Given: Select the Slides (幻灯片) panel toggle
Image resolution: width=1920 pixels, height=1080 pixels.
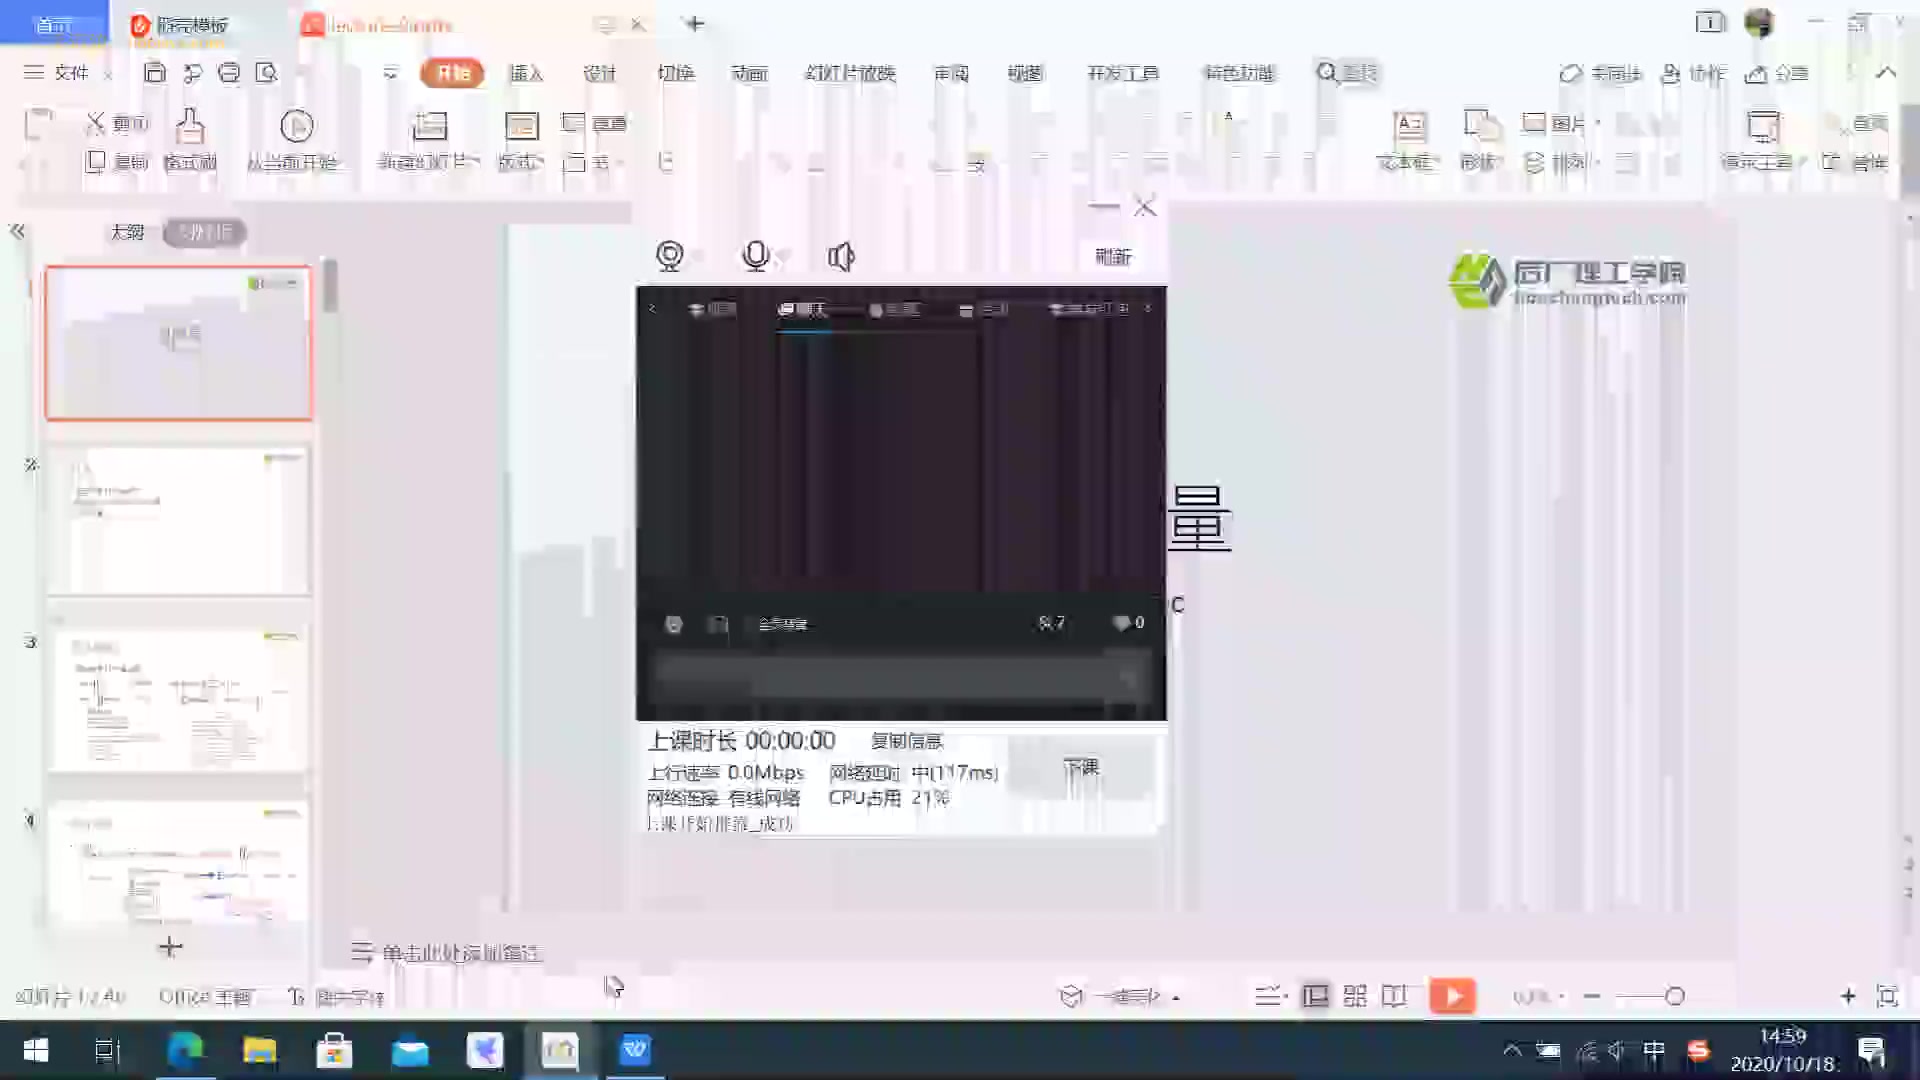Looking at the screenshot, I should tap(205, 232).
